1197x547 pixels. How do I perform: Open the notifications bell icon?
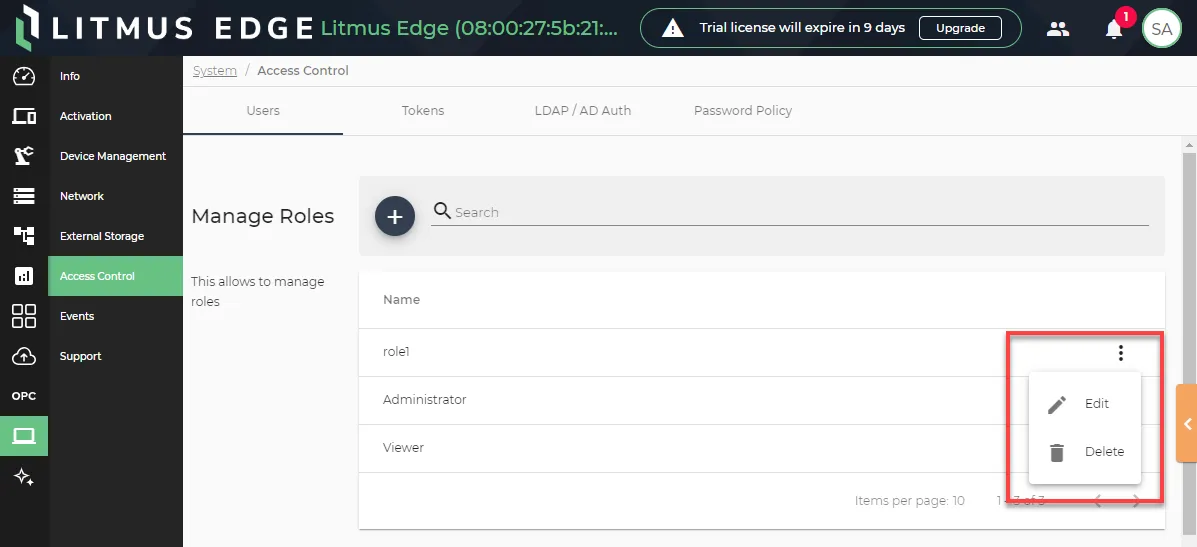(x=1114, y=30)
